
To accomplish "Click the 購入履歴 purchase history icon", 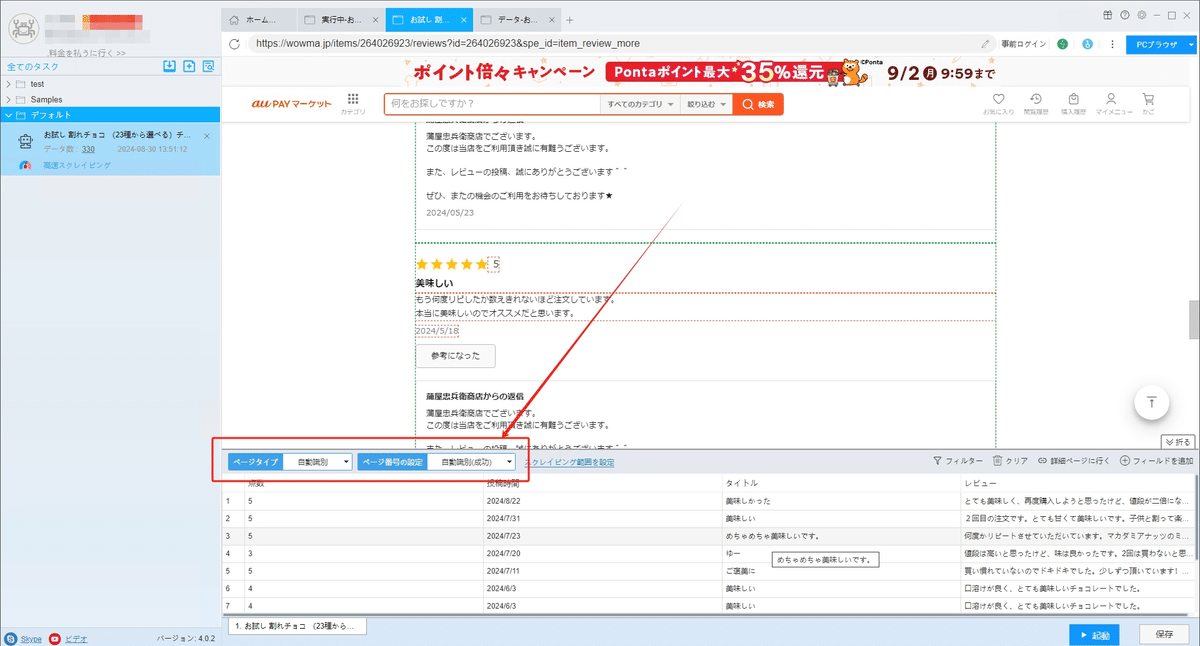I will 1073,99.
